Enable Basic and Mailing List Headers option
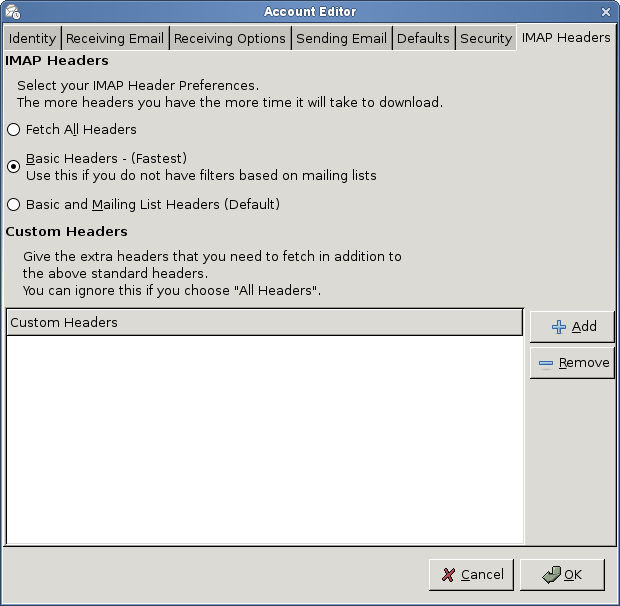This screenshot has height=606, width=620. pos(13,204)
